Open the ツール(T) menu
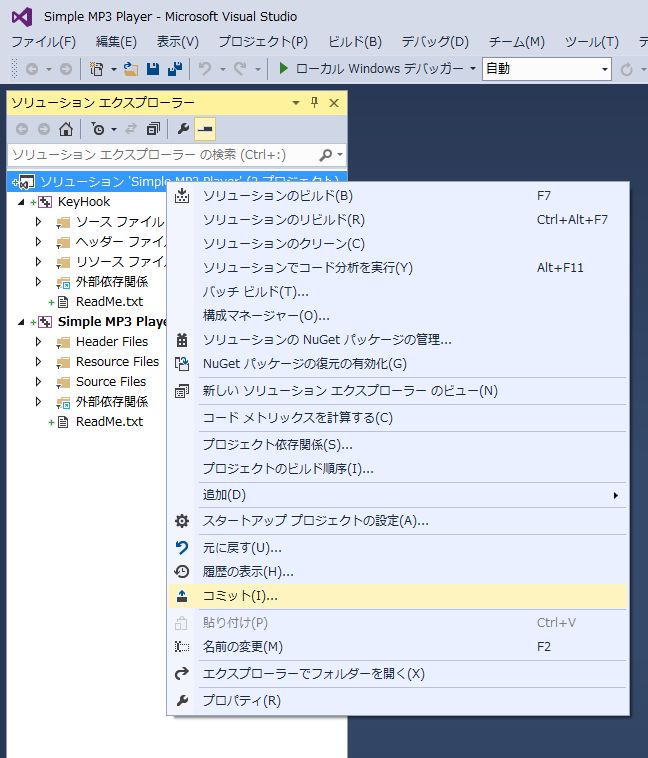This screenshot has height=758, width=648. tap(592, 42)
